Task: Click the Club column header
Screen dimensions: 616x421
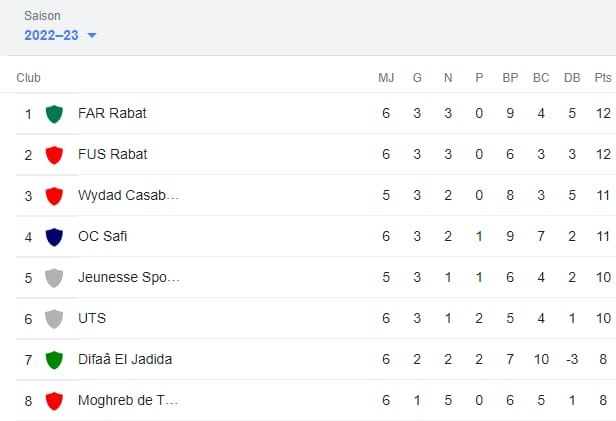Action: point(28,78)
